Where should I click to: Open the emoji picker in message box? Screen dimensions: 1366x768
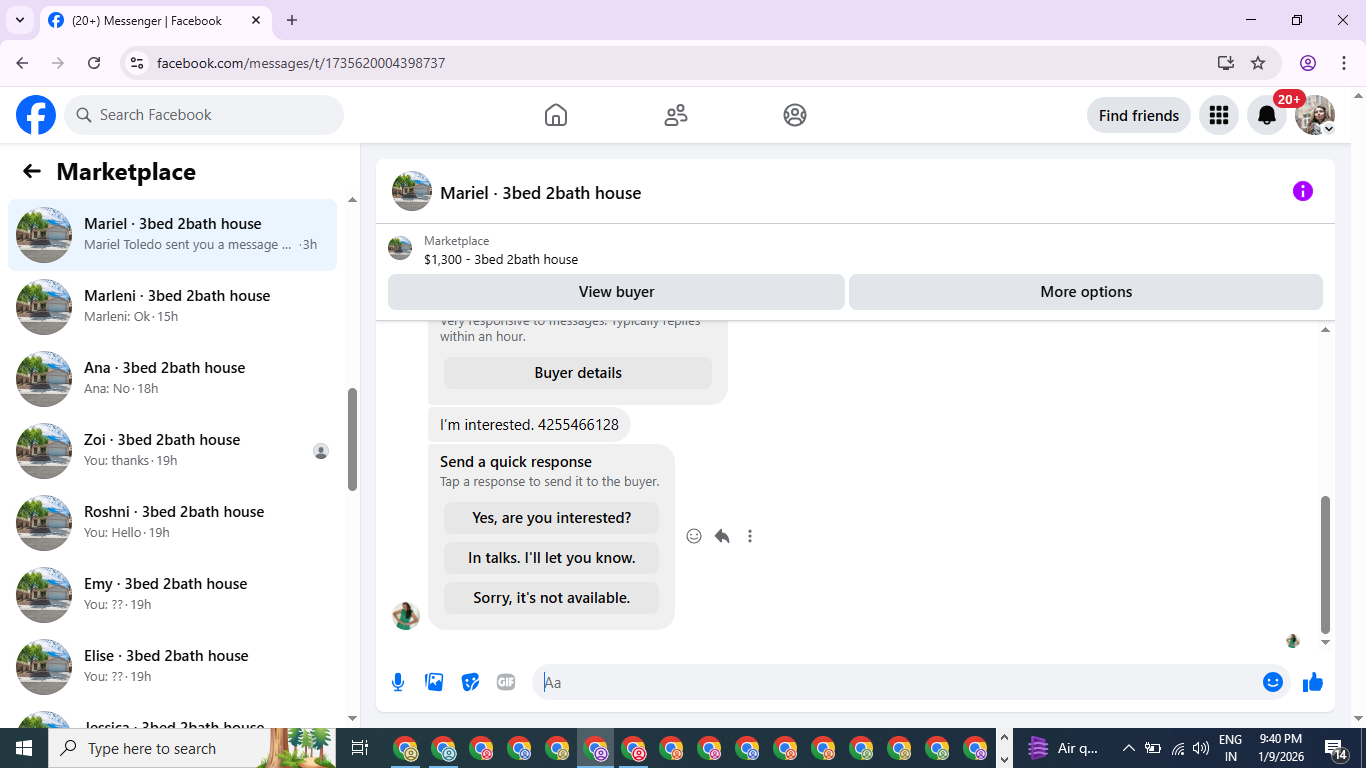point(1273,682)
